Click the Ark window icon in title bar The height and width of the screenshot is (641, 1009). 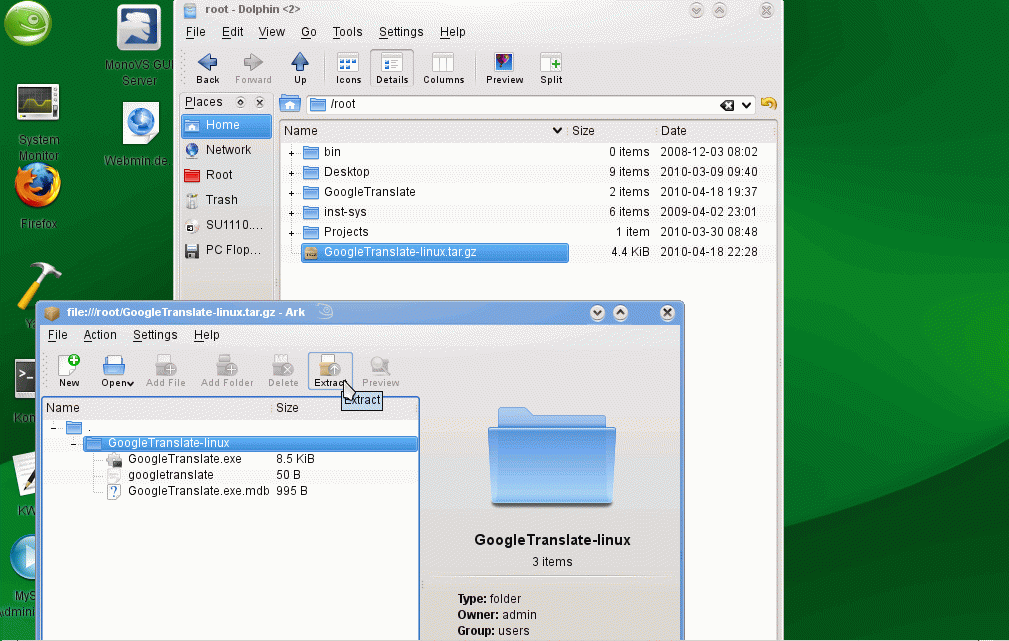point(52,313)
